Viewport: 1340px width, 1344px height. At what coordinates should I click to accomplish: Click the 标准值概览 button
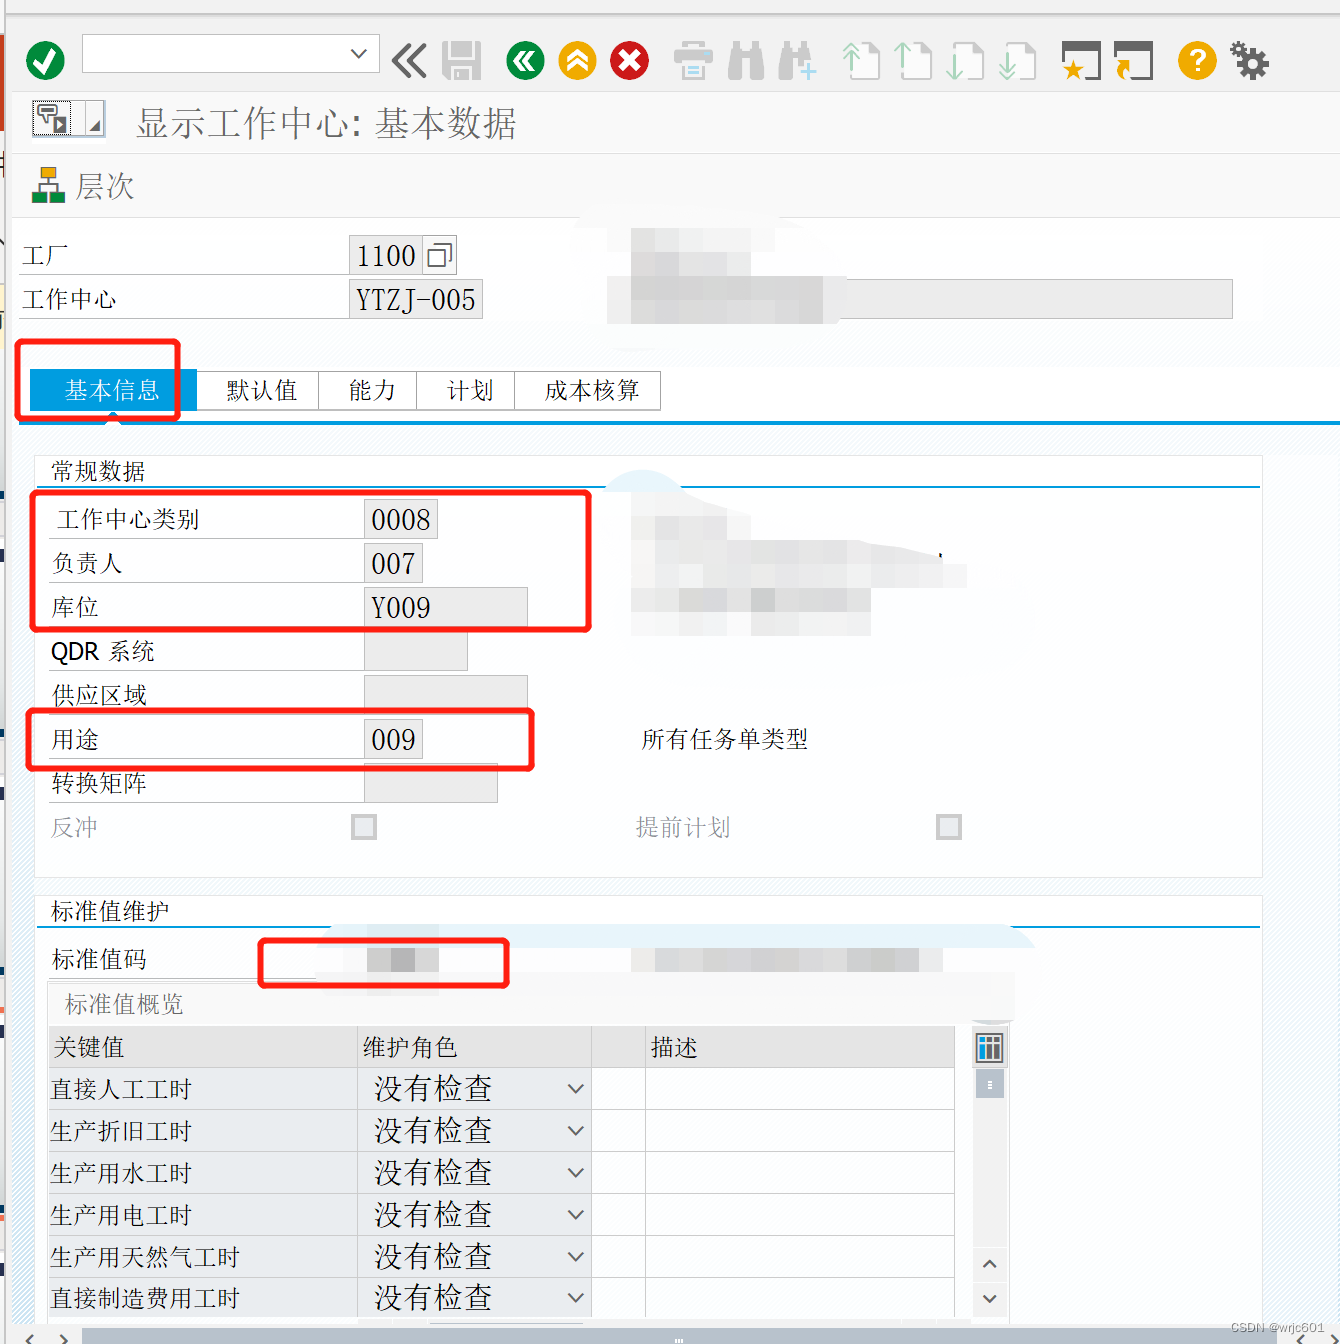pos(124,1004)
